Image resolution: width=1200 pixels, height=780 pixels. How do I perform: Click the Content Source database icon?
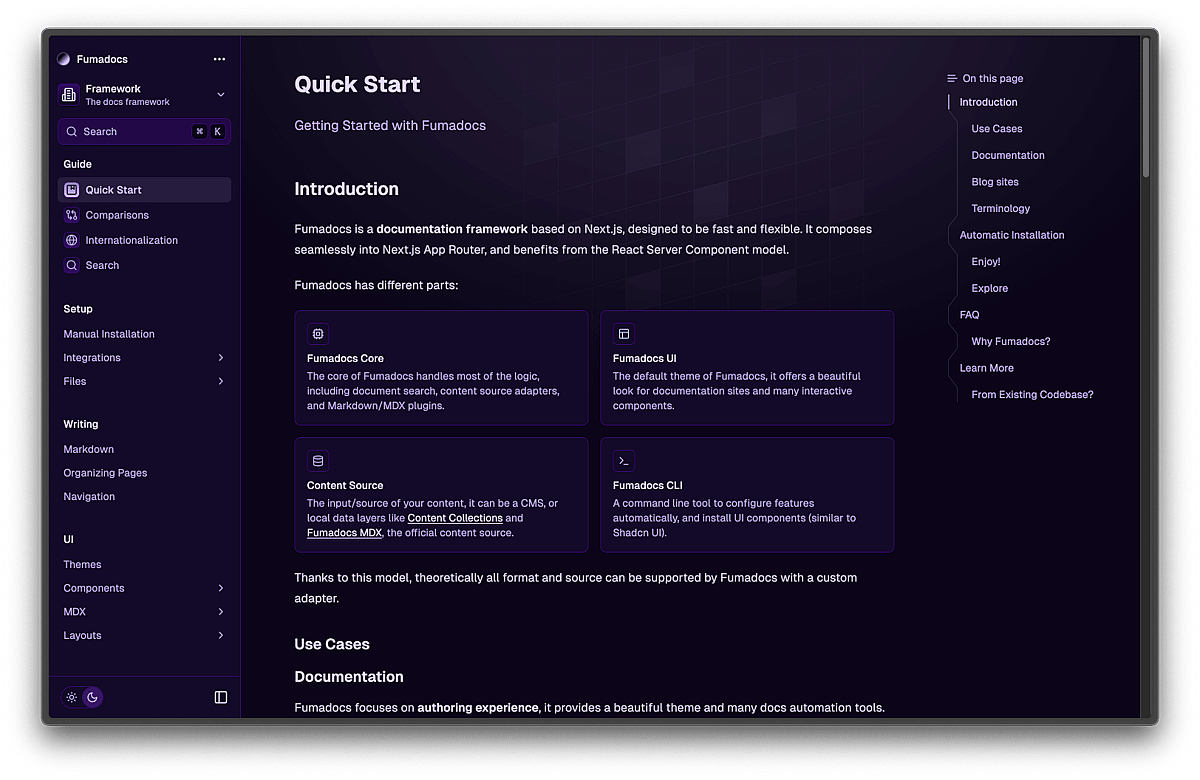pyautogui.click(x=318, y=461)
